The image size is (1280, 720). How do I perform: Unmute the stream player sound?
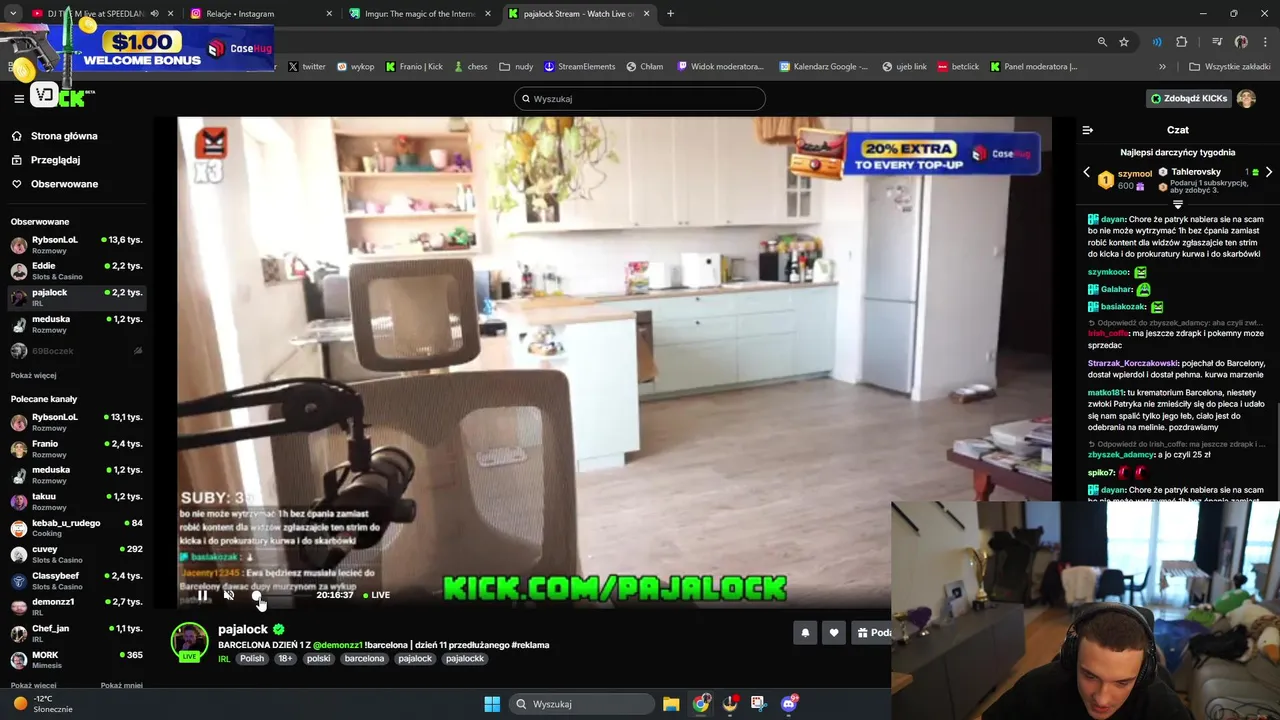229,595
